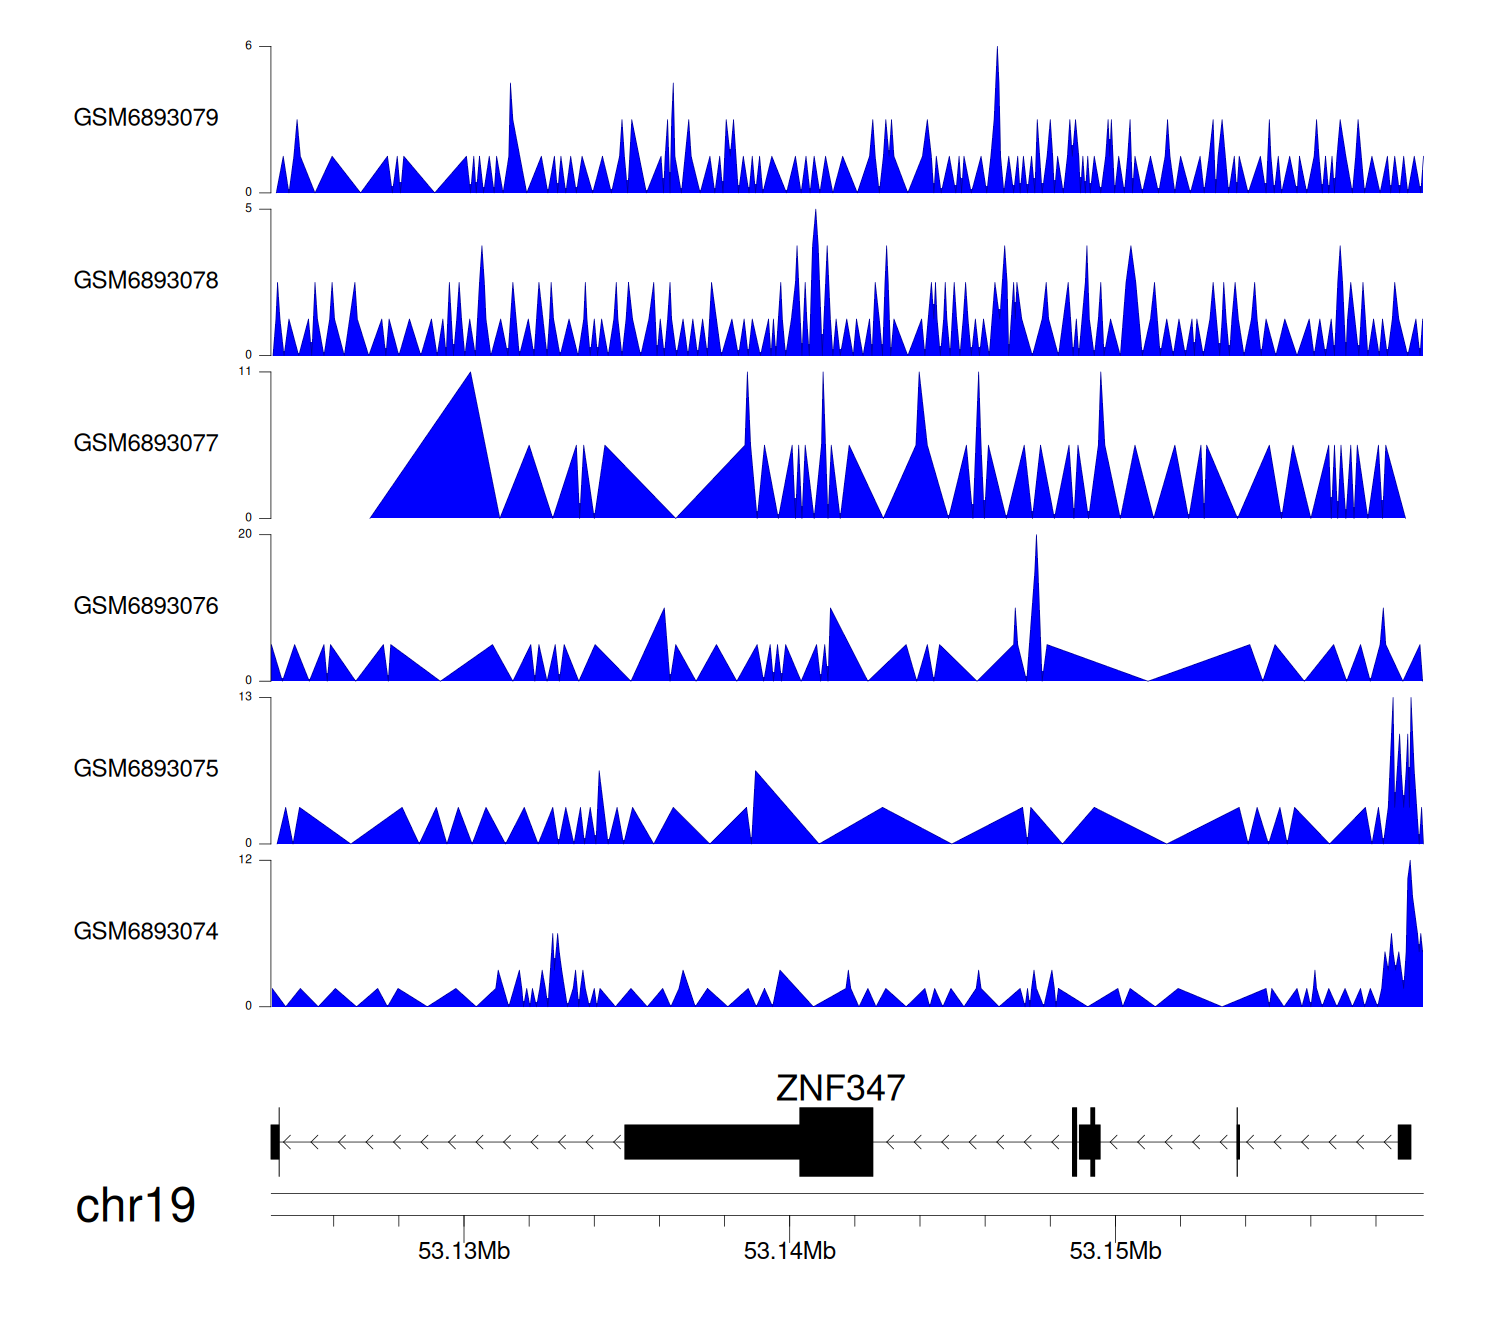
Task: Click the 53.15Mb axis tick label
Action: (x=1115, y=1251)
